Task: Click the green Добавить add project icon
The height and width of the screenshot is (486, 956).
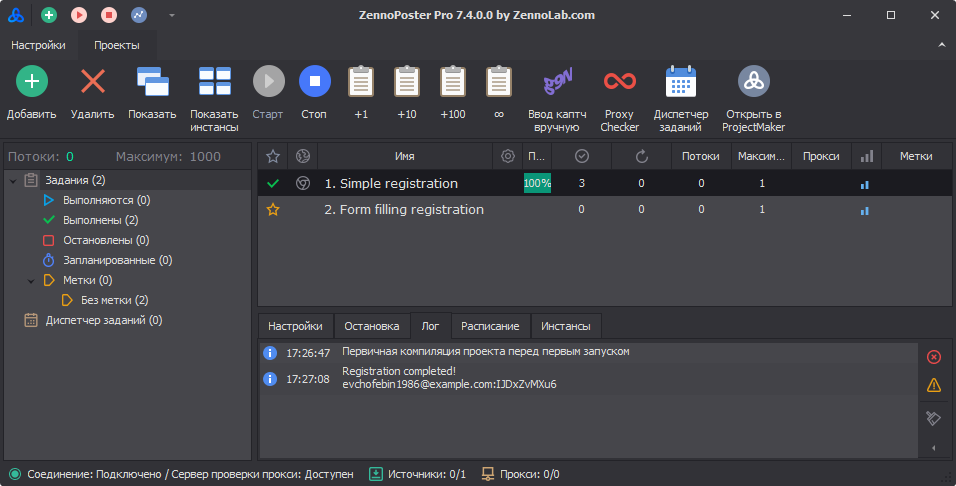Action: tap(31, 82)
